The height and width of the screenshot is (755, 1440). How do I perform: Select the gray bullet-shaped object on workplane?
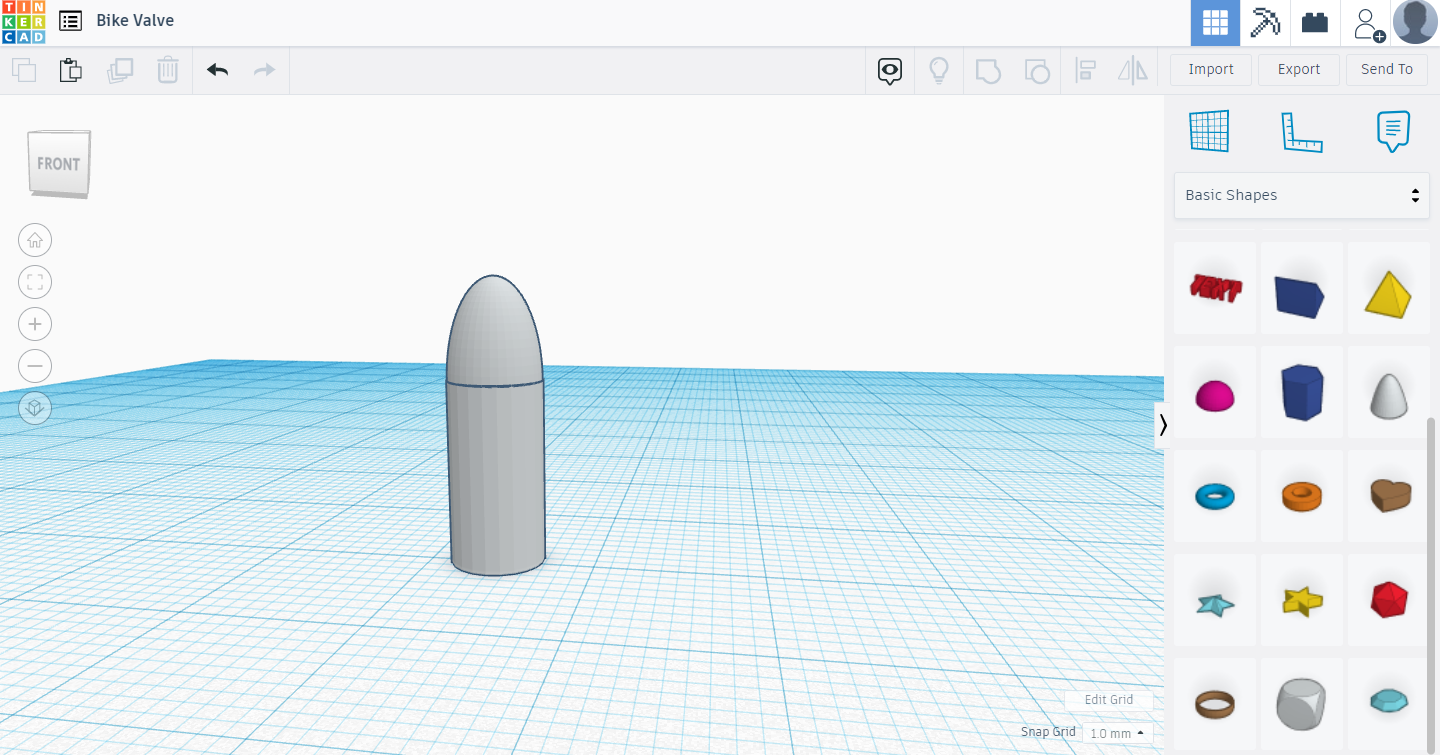coord(496,425)
